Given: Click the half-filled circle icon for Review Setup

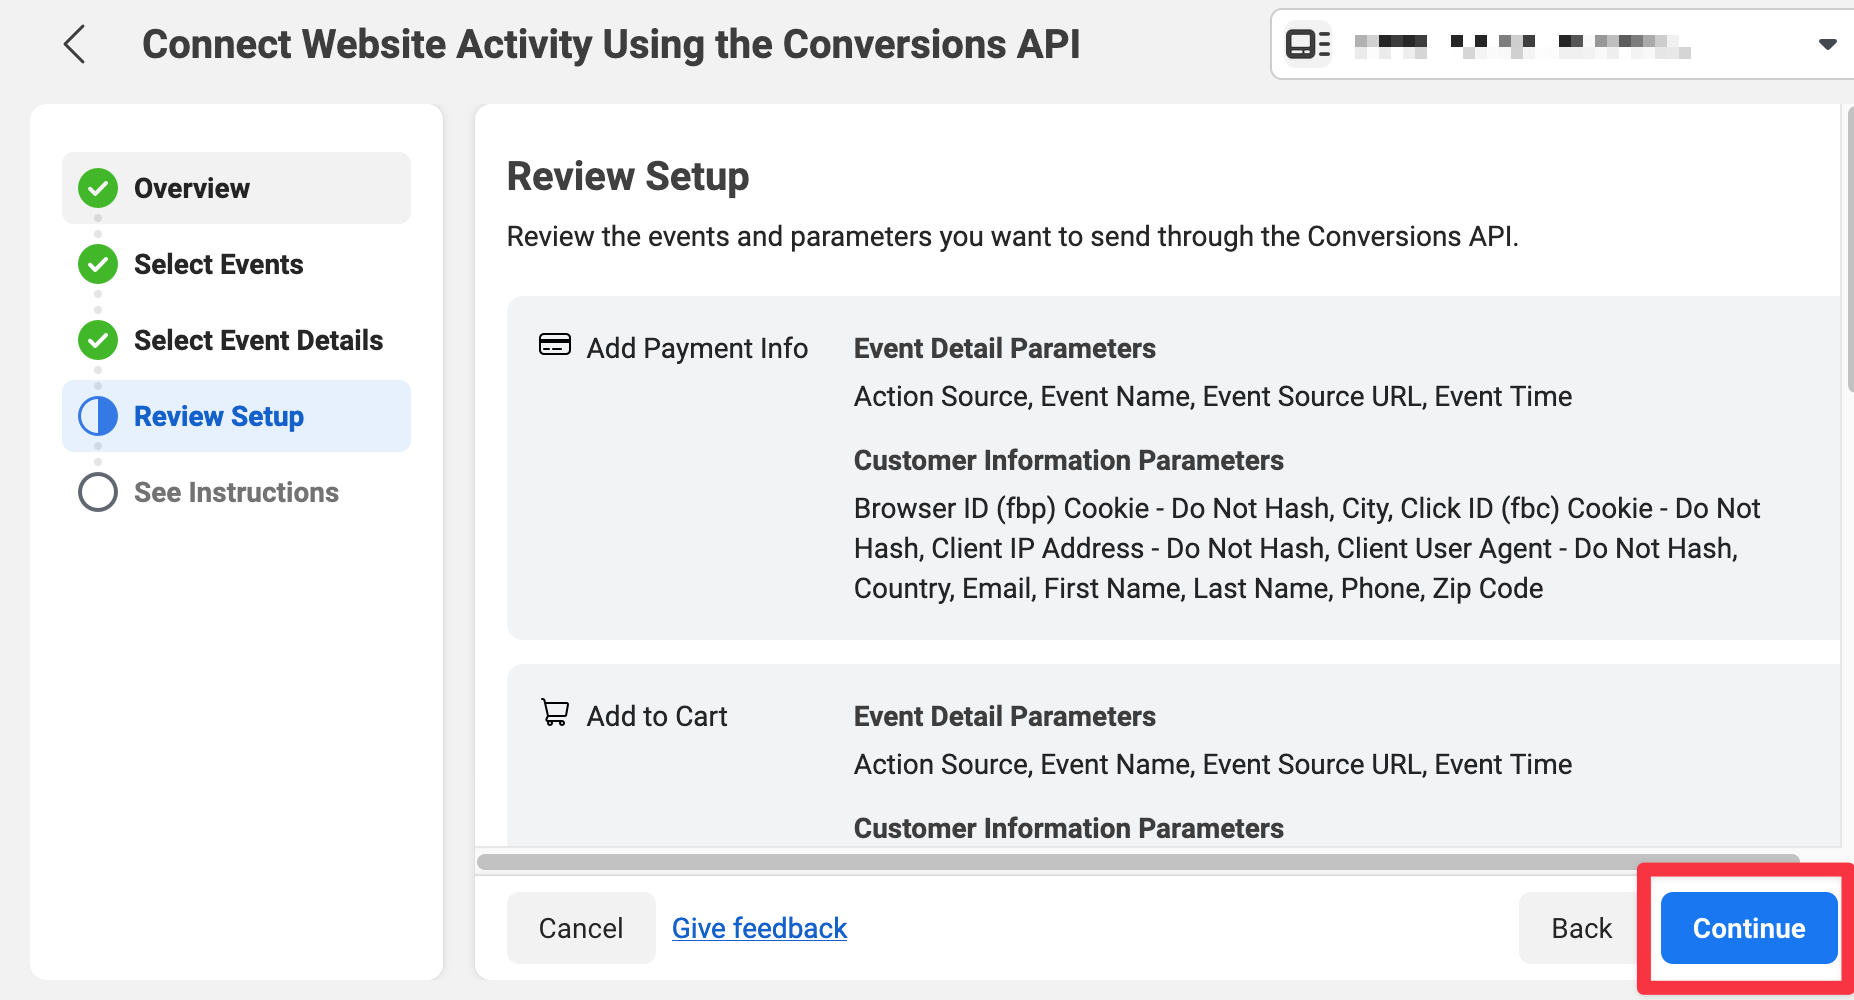Looking at the screenshot, I should click(98, 416).
